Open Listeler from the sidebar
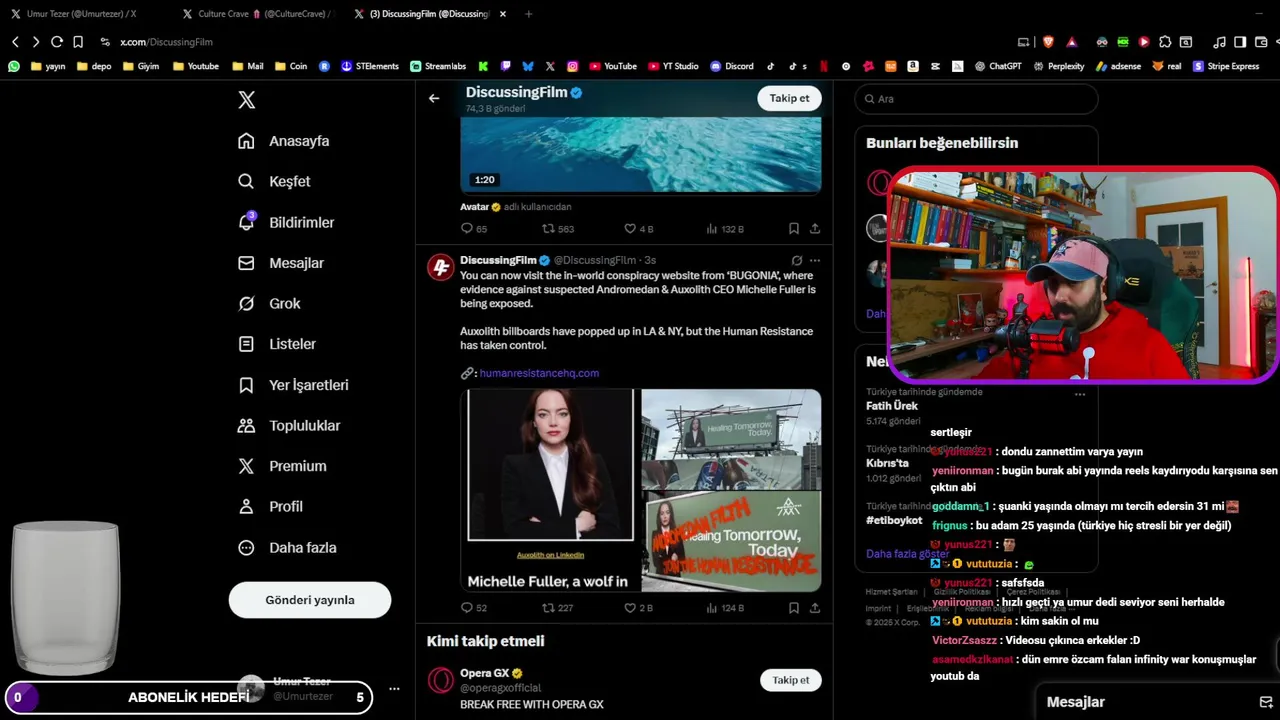1280x720 pixels. coord(276,344)
